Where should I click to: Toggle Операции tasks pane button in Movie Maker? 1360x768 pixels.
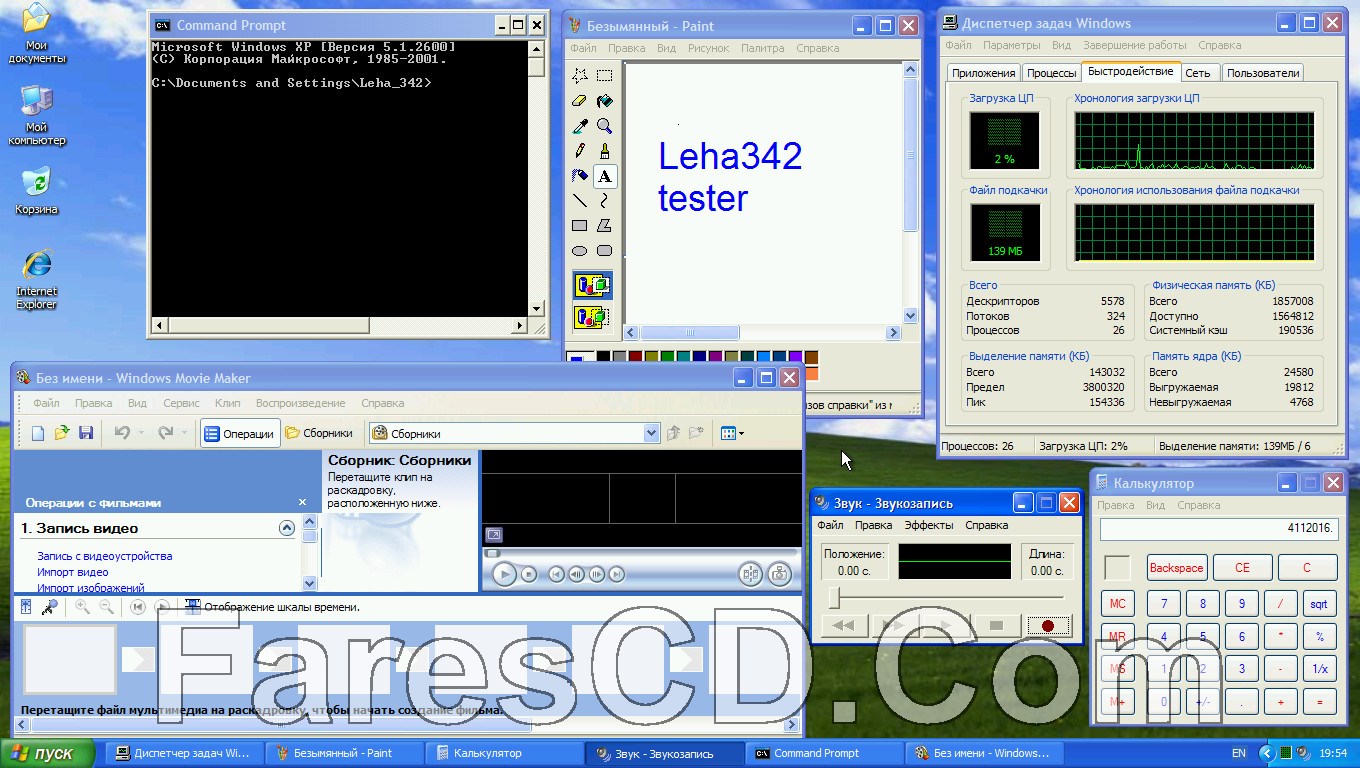pyautogui.click(x=240, y=433)
